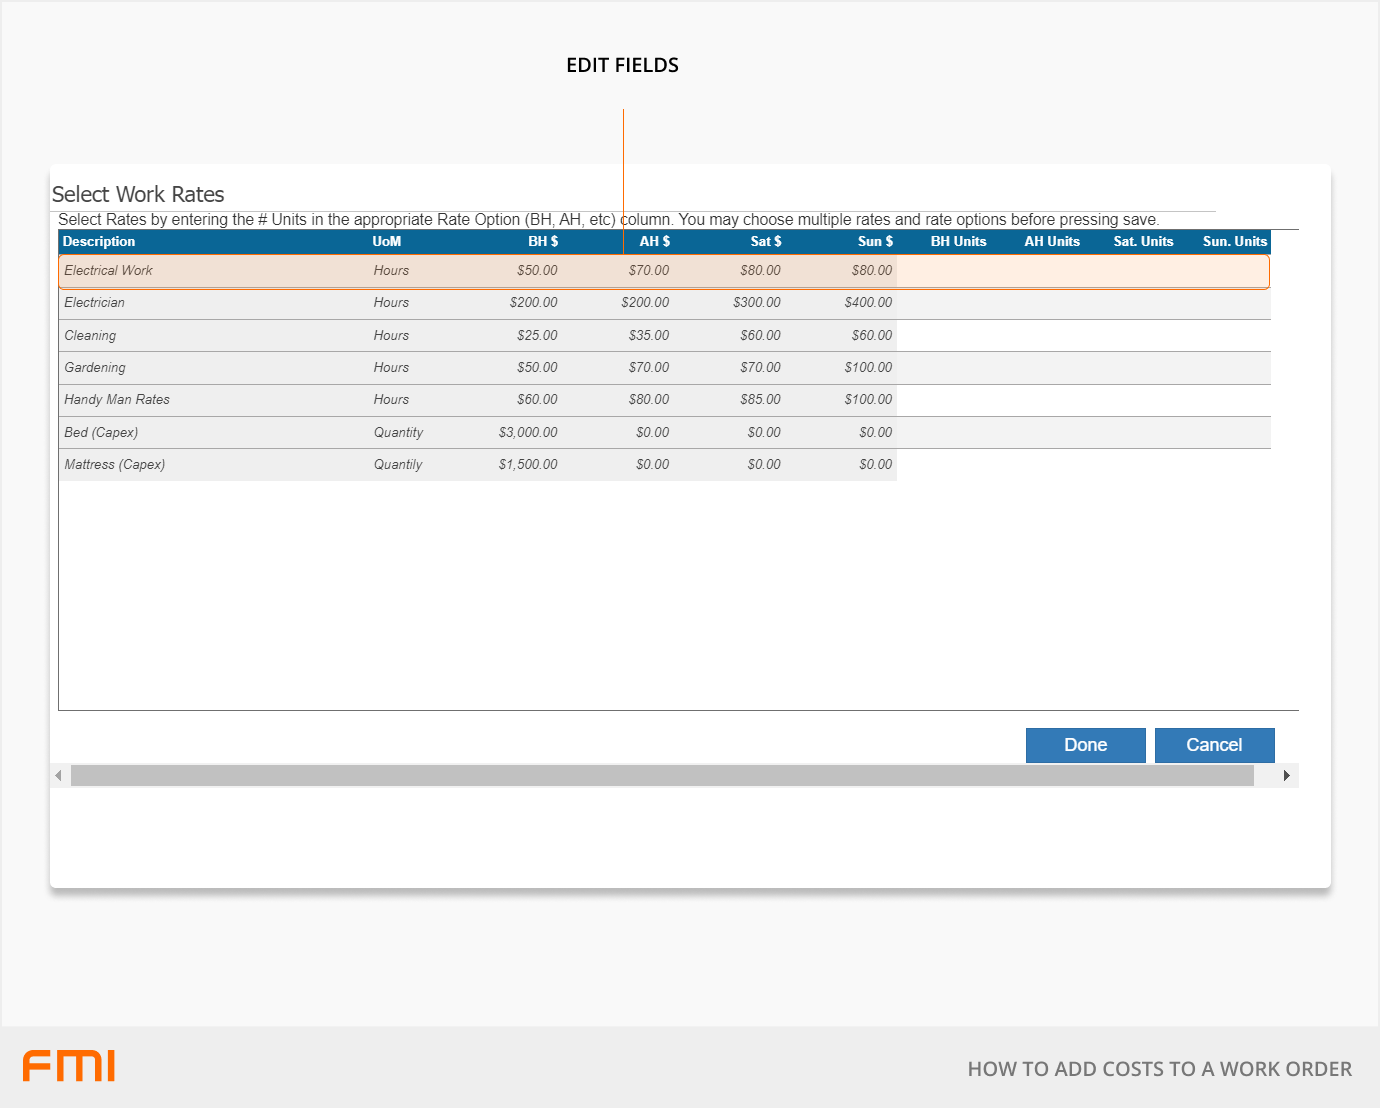Image resolution: width=1380 pixels, height=1108 pixels.
Task: Click the horizontal scrollbar left arrow
Action: (59, 776)
